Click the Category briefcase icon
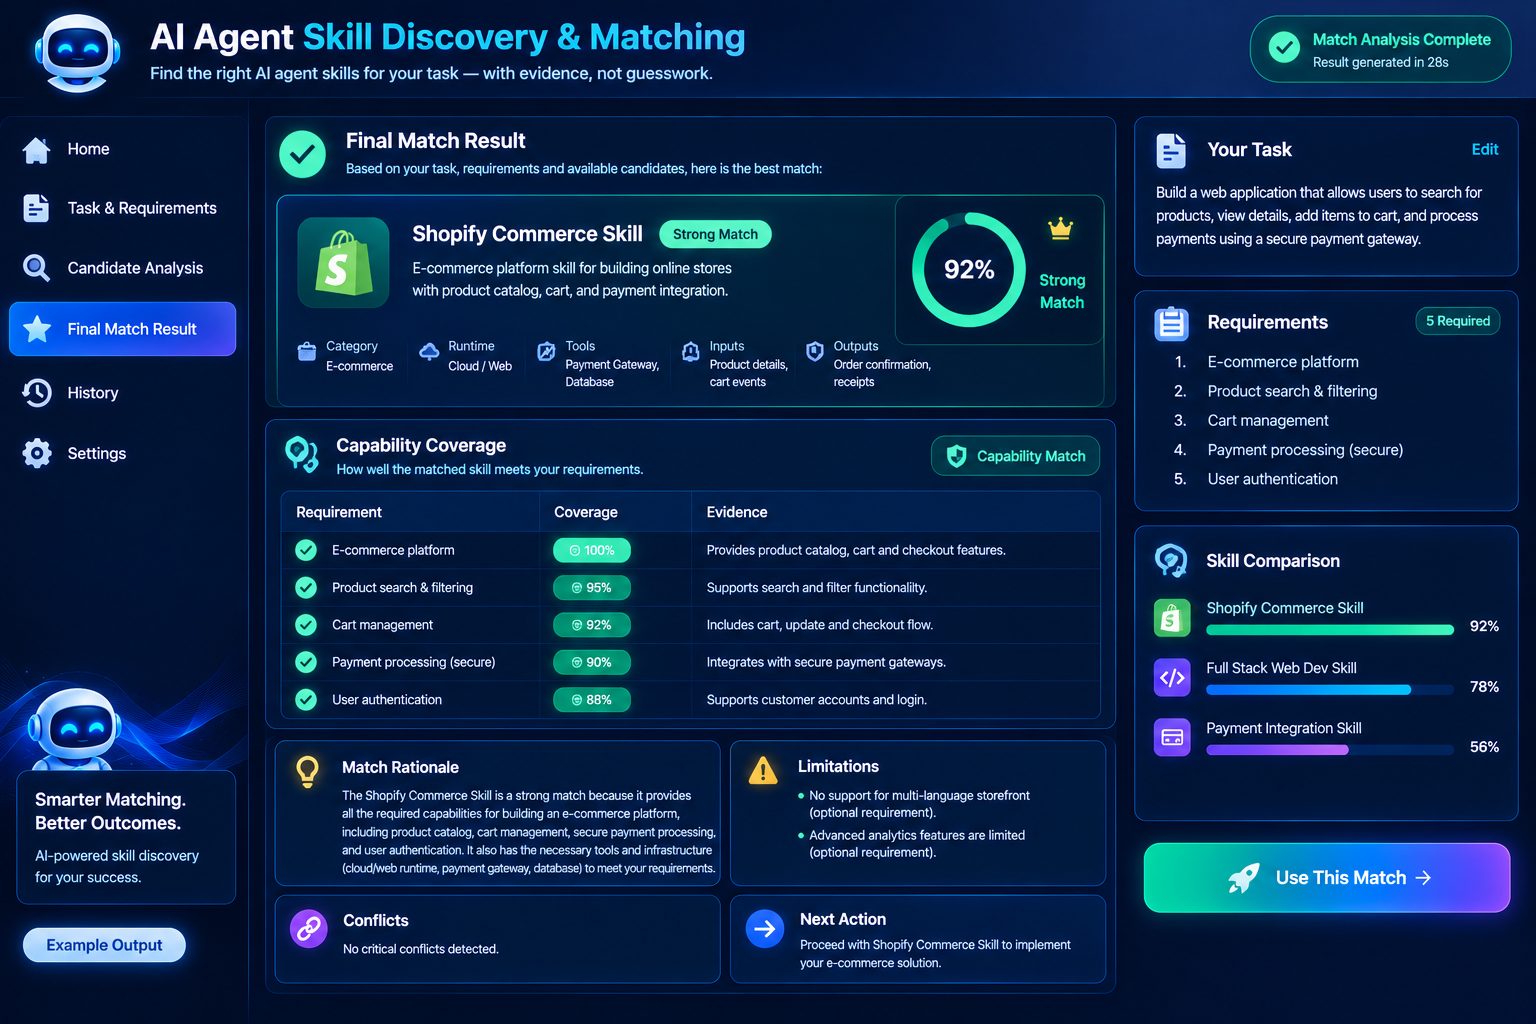 click(307, 352)
